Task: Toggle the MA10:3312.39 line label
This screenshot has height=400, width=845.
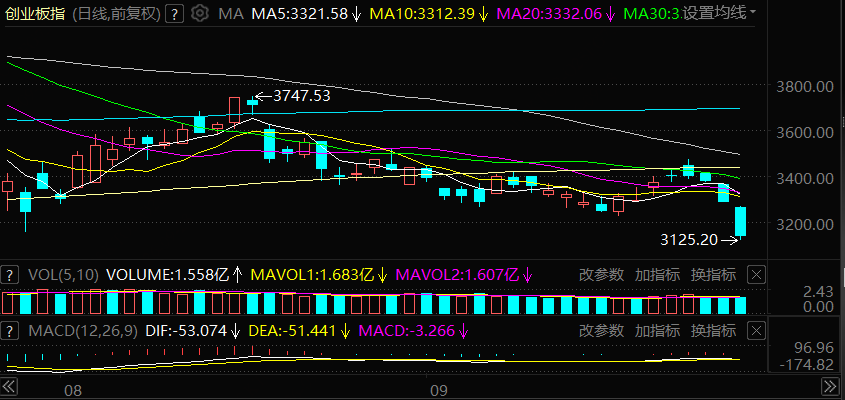Action: tap(429, 13)
